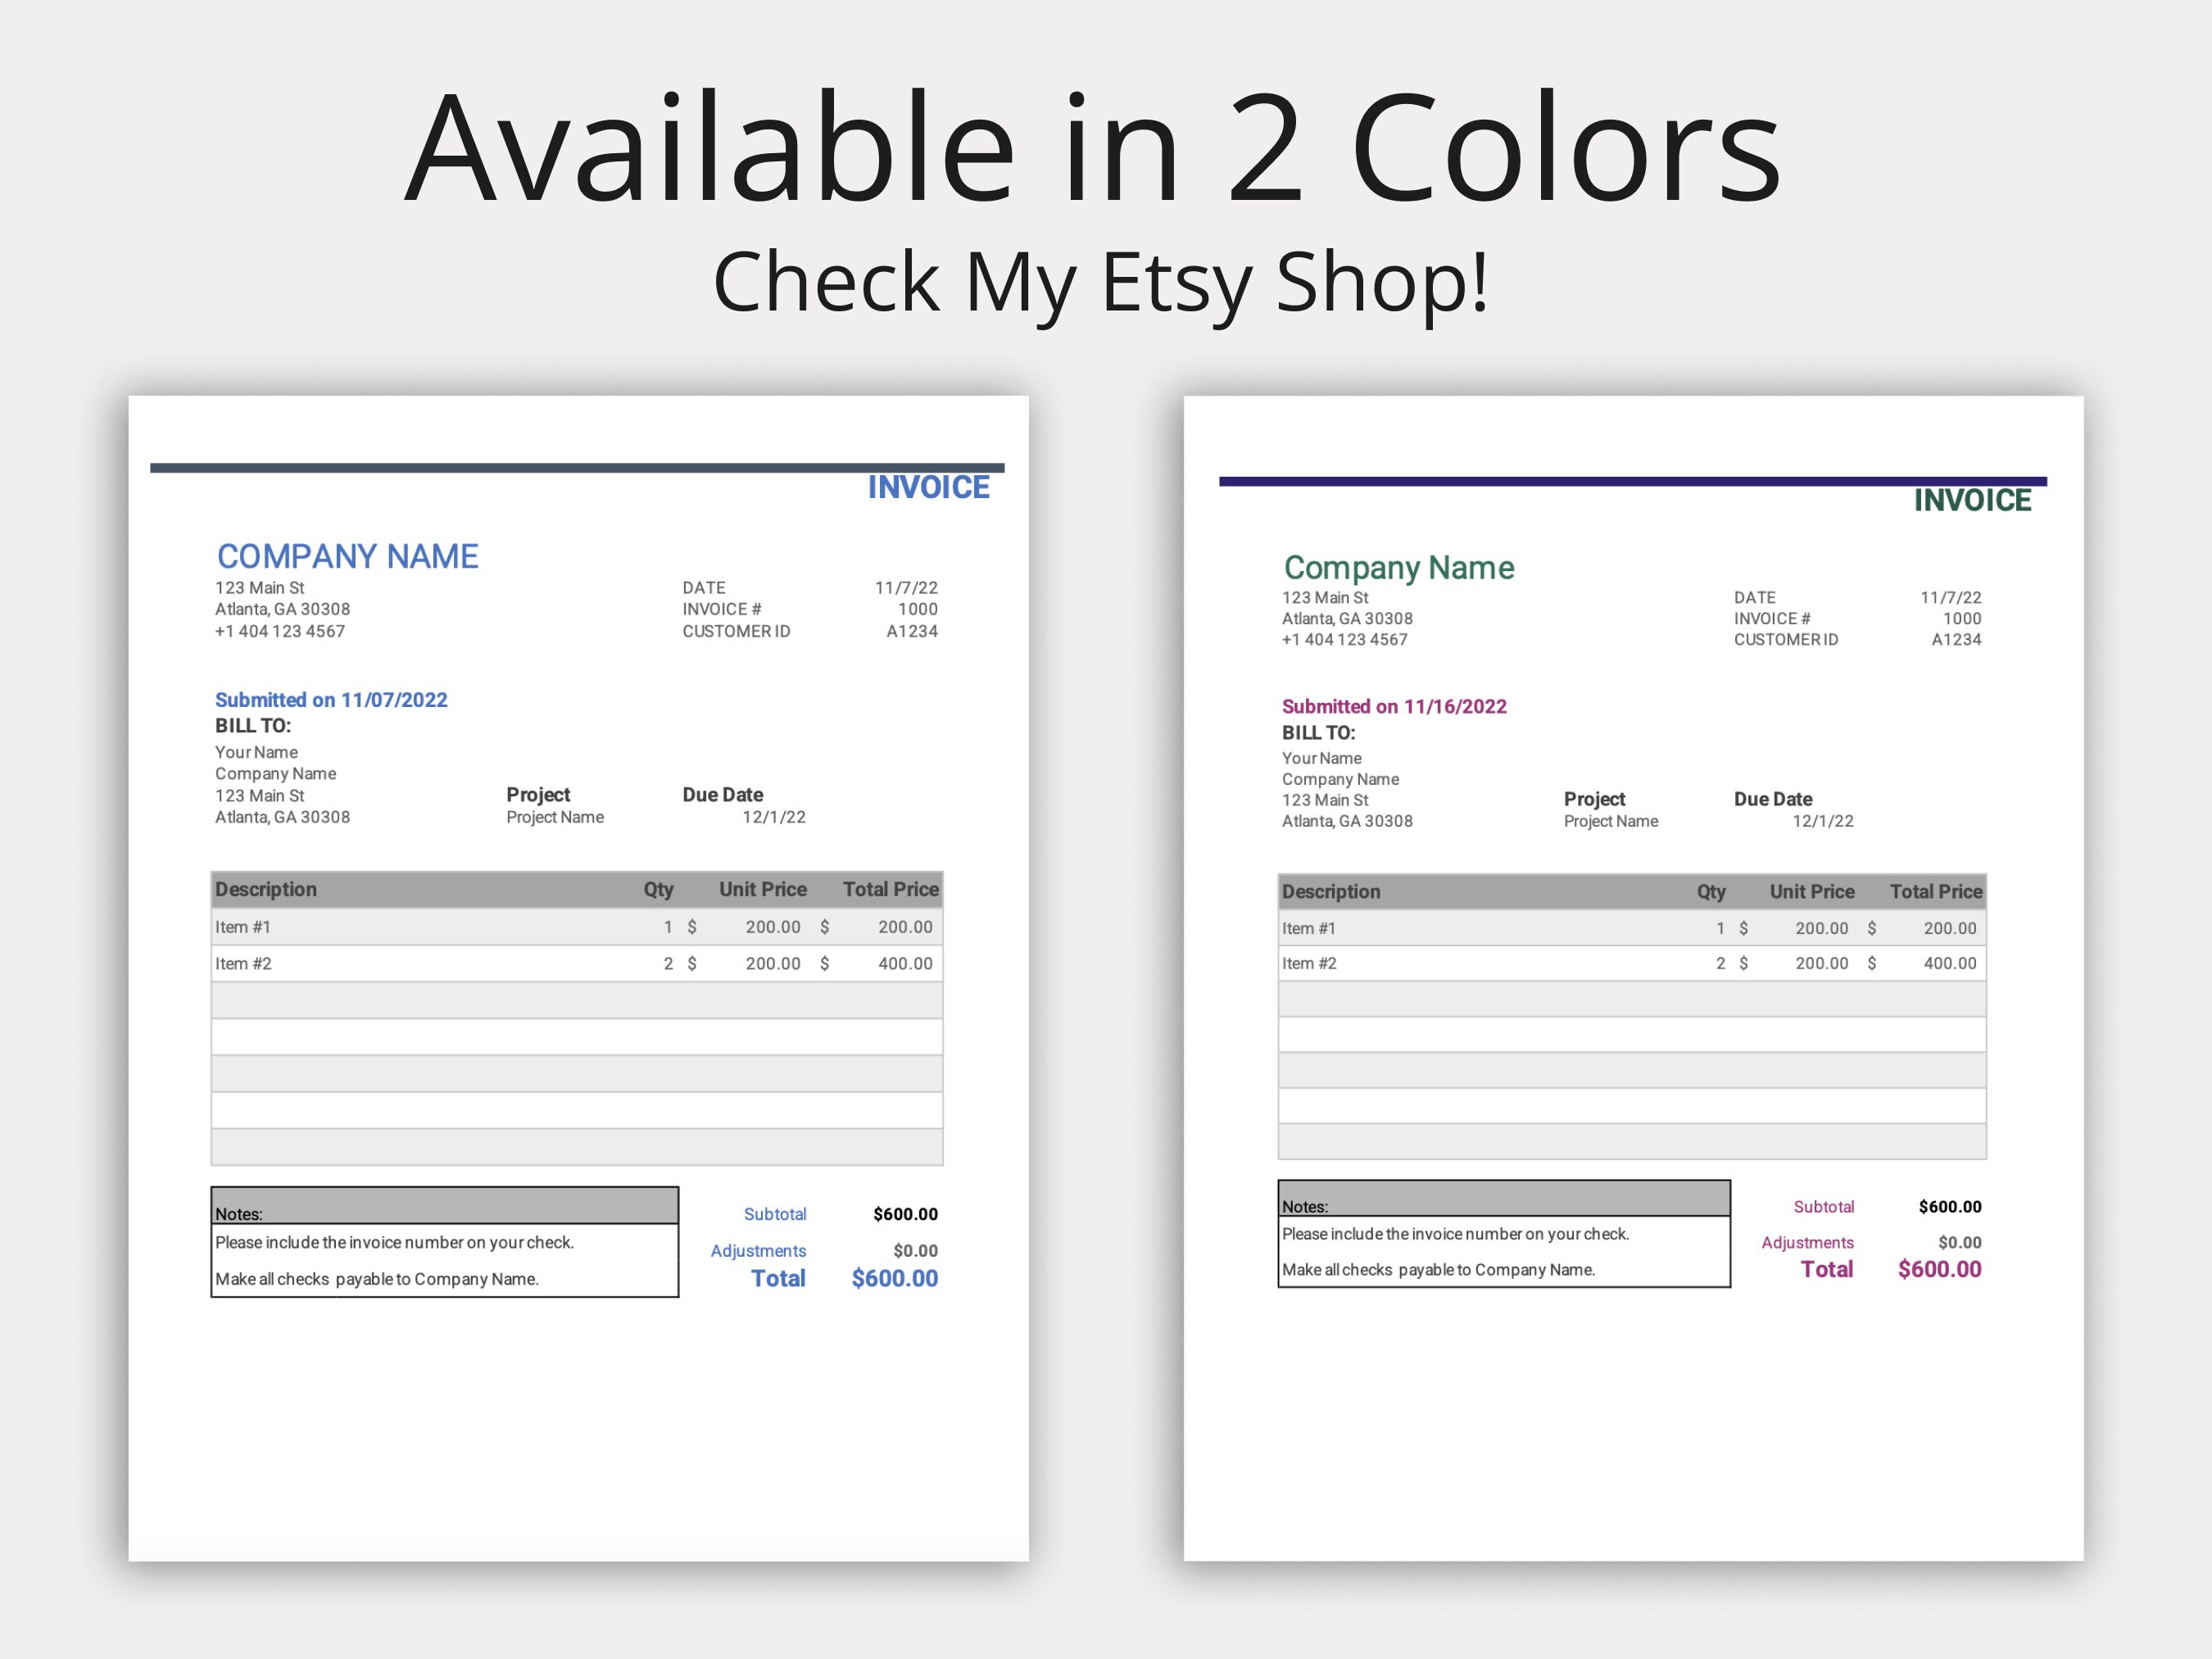Select the Adjustments $0.00 value
This screenshot has height=1659, width=2212.
point(915,1251)
